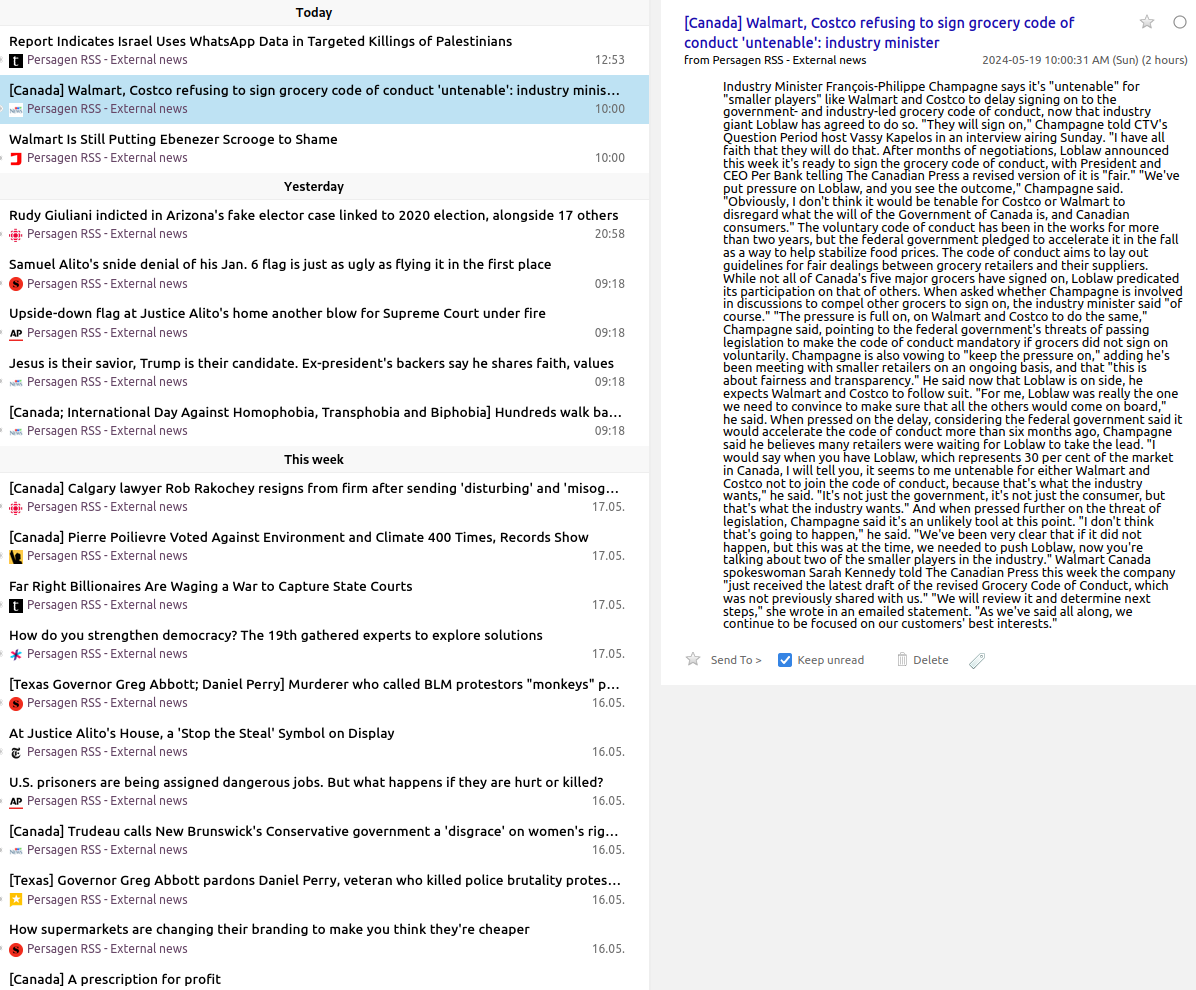Open 'Walmart Is Still Putting Ebenezer Scrooge to Shame'
1196x990 pixels.
pyautogui.click(x=173, y=139)
